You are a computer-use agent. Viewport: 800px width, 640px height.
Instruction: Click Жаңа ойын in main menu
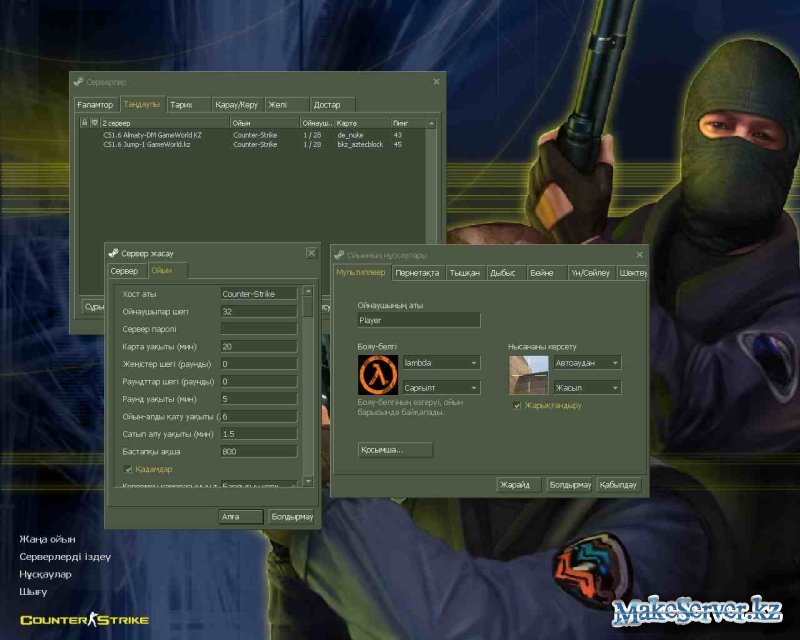[47, 539]
